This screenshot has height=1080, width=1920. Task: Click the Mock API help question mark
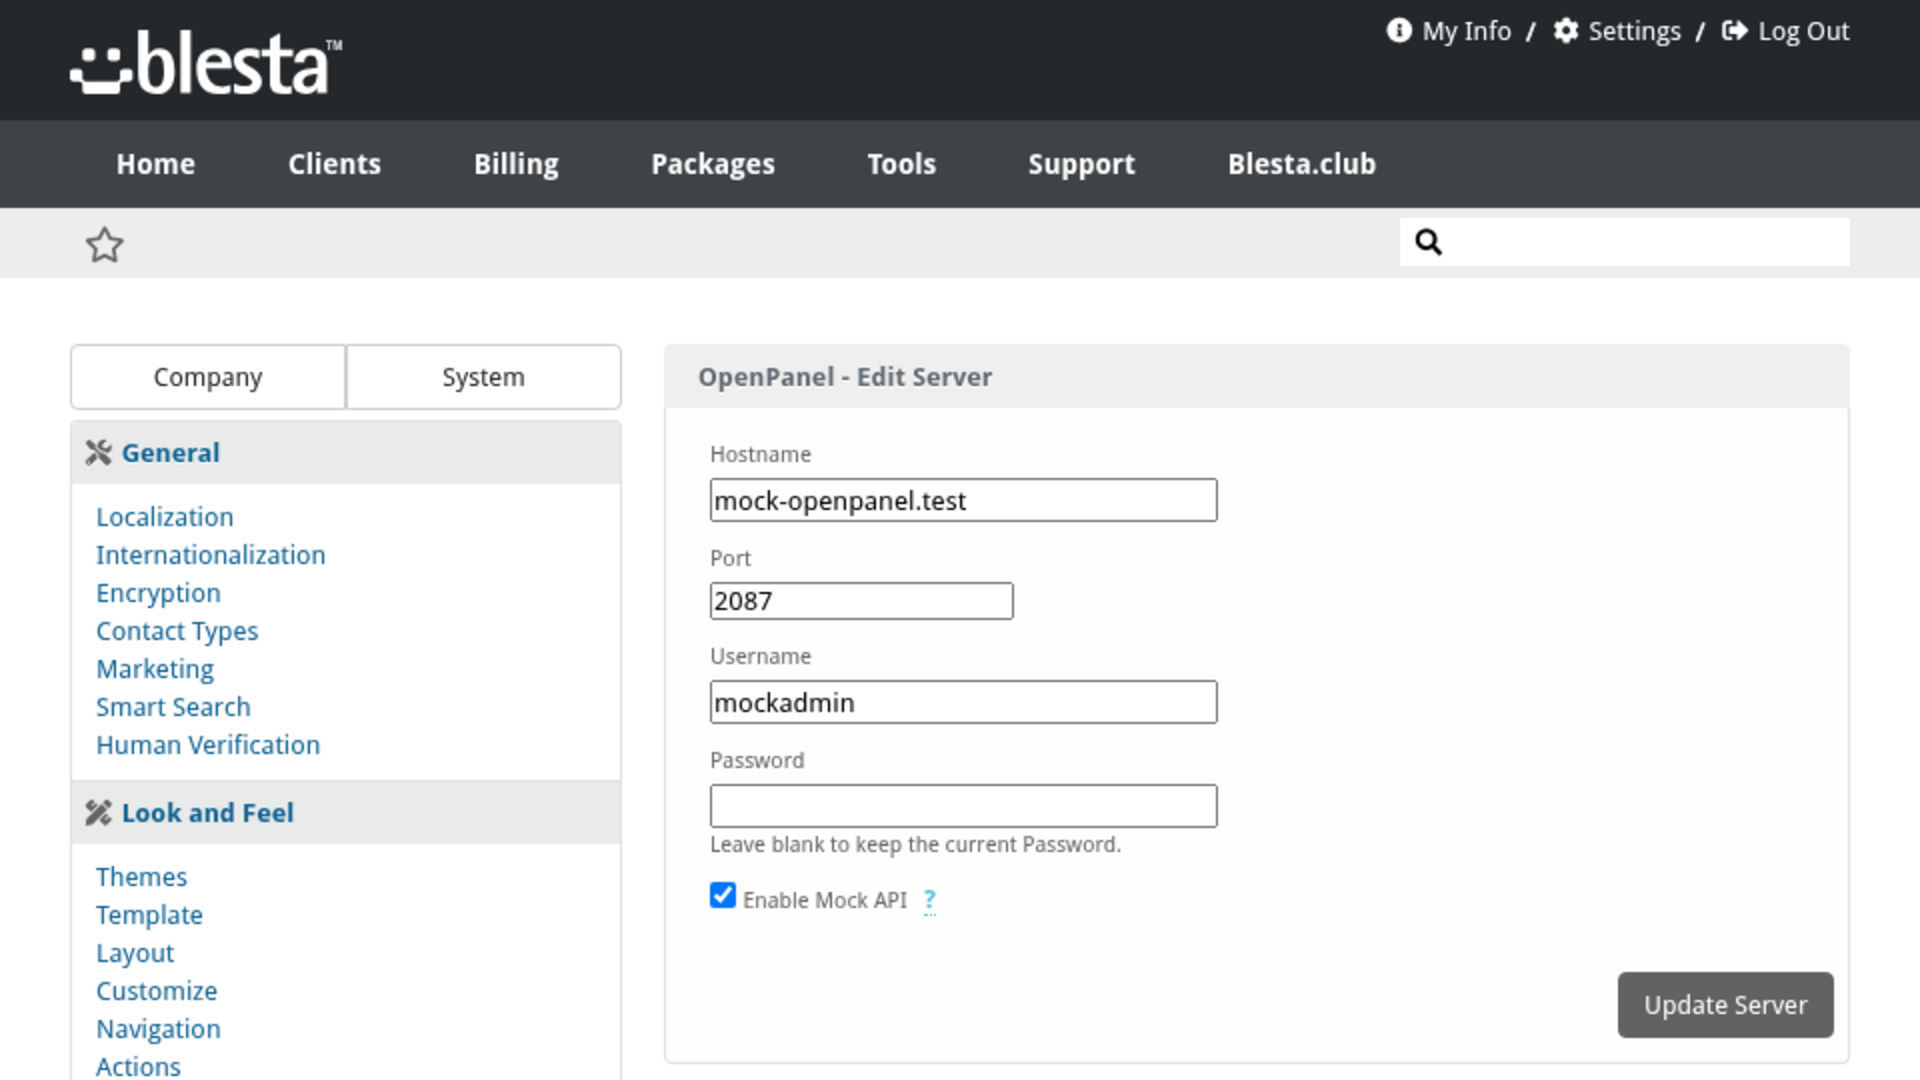tap(930, 900)
